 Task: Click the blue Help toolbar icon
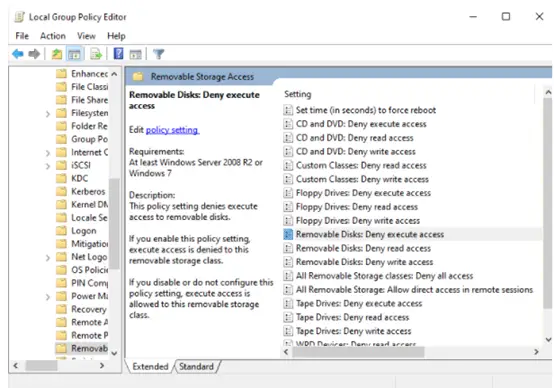click(118, 54)
